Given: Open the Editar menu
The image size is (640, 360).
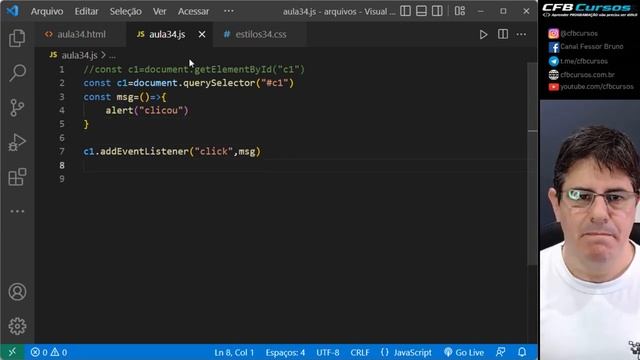Looking at the screenshot, I should tap(86, 11).
